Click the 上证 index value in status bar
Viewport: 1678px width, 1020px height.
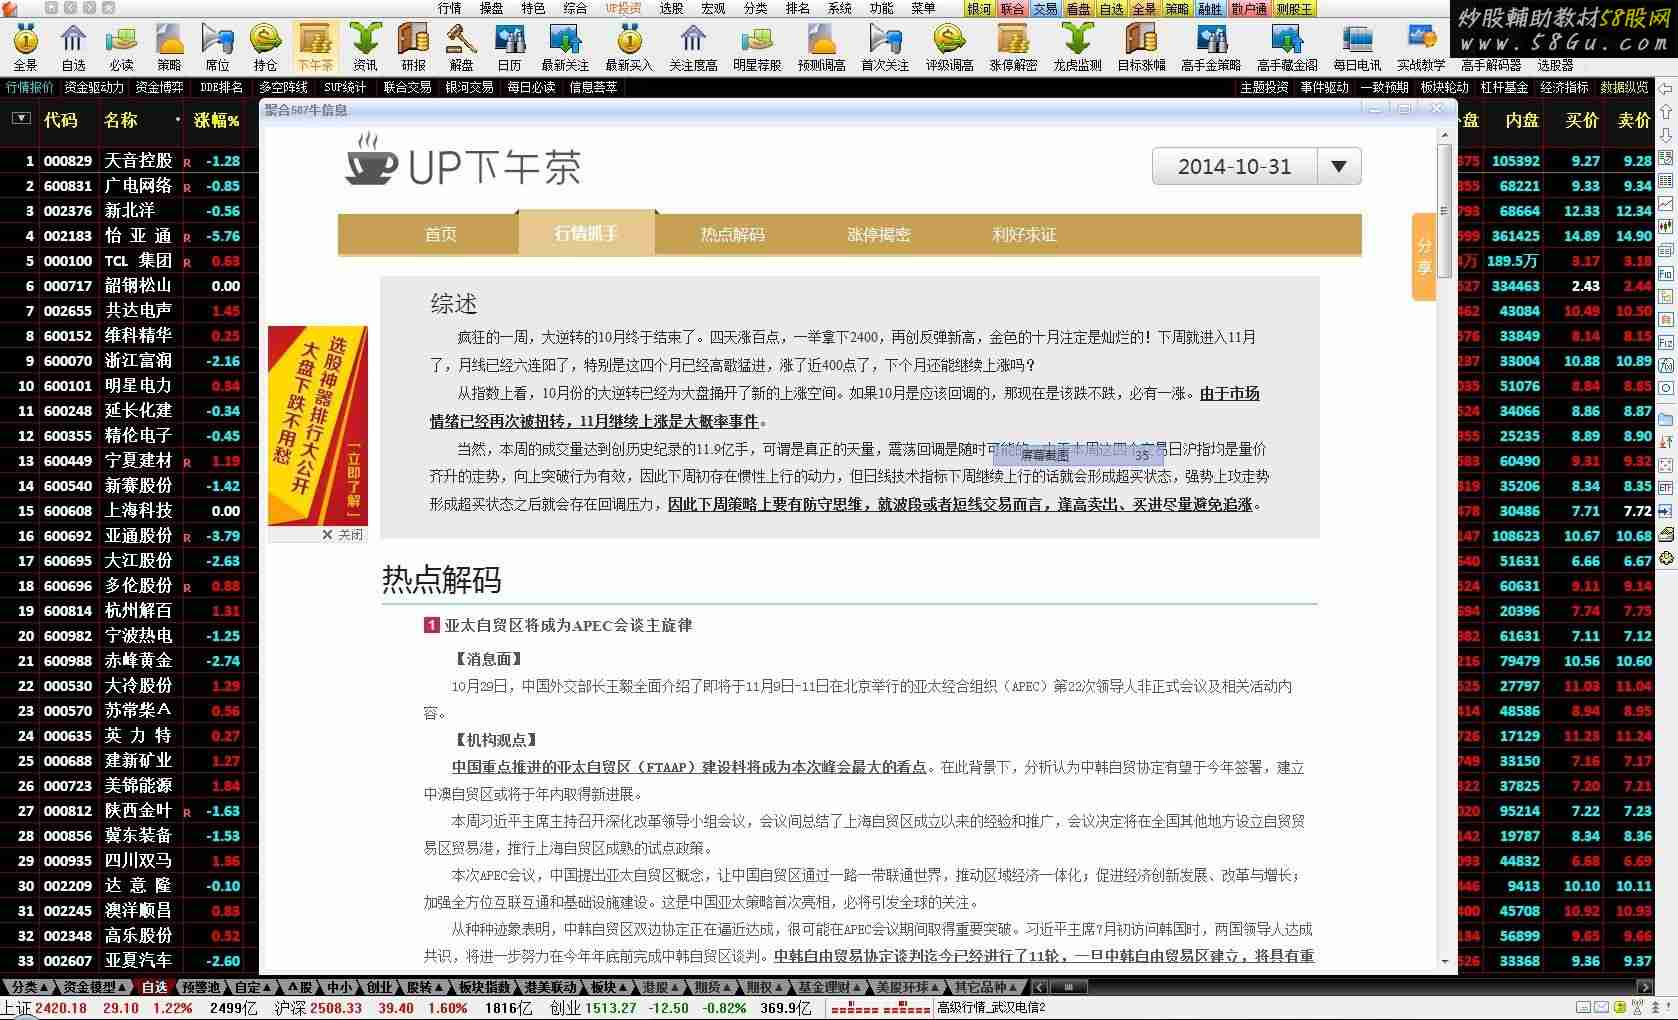click(x=60, y=1008)
